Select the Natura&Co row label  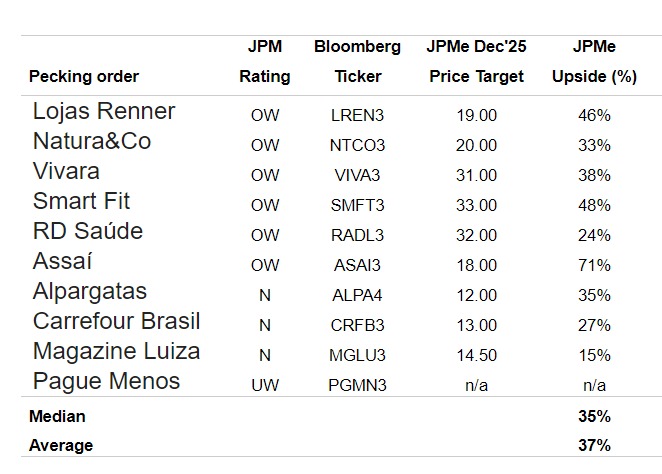92,141
